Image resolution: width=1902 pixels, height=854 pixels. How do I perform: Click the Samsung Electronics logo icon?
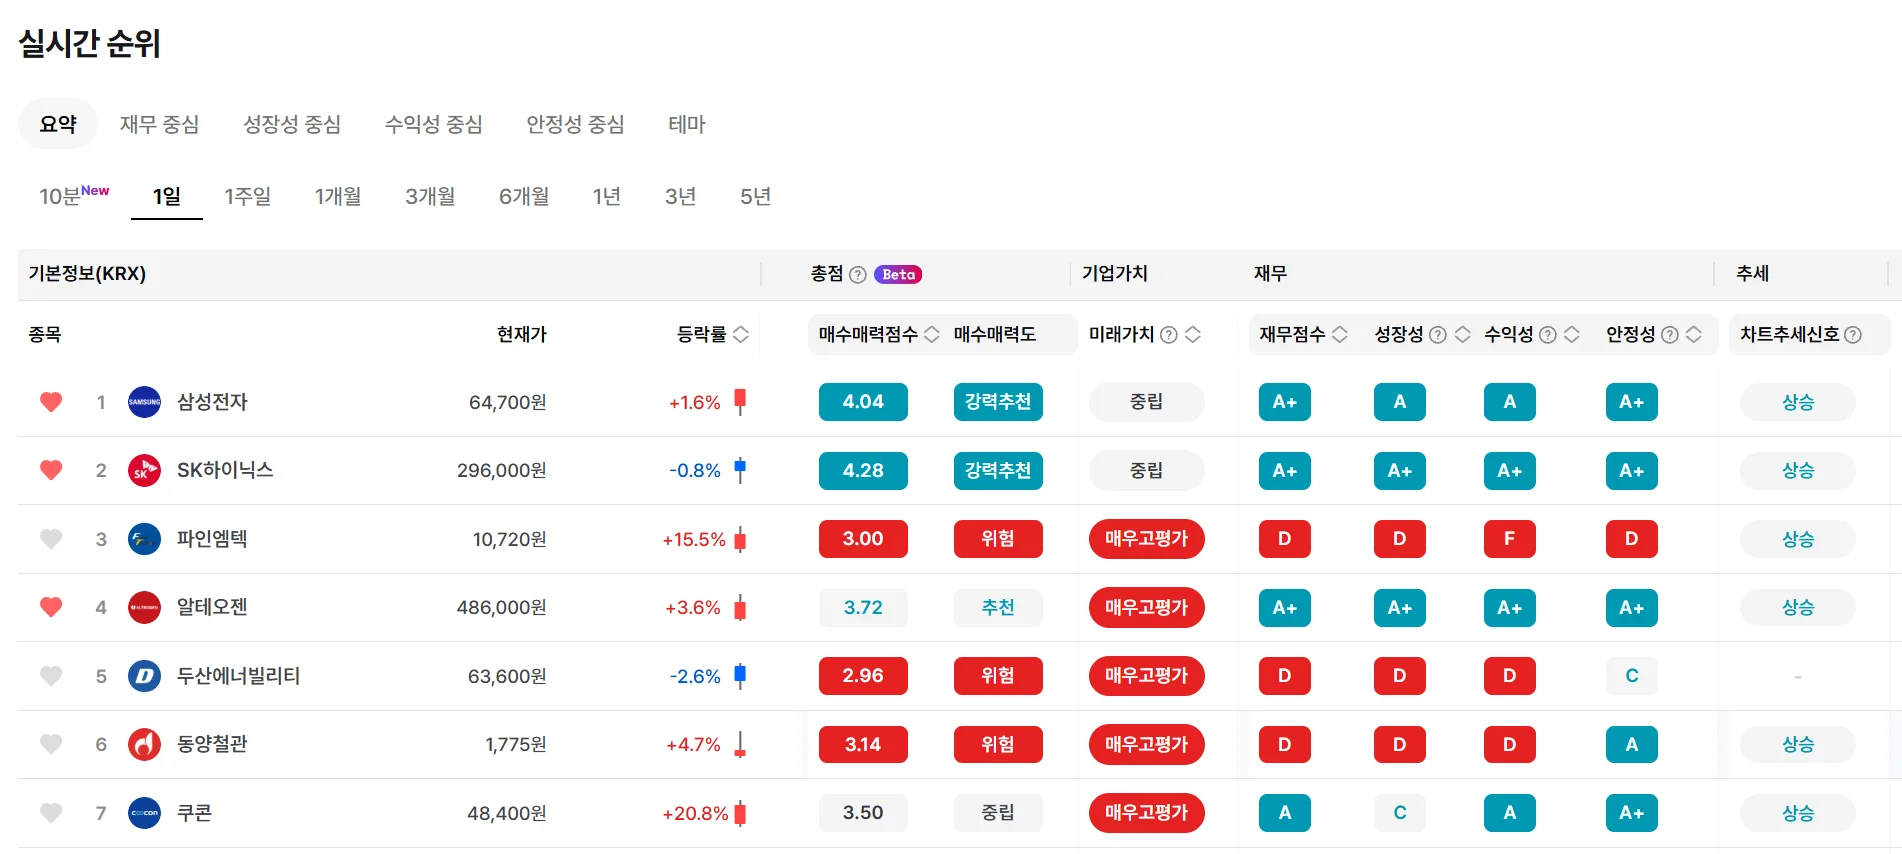[144, 402]
